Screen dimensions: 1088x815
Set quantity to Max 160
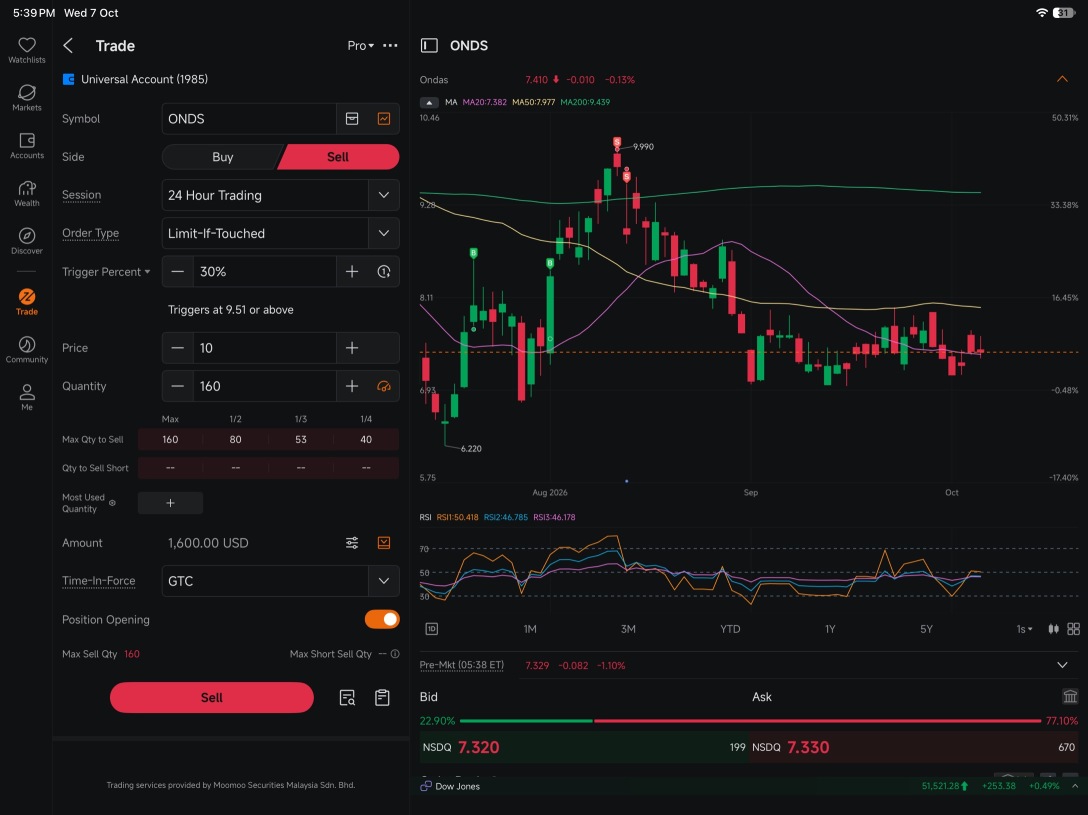170,440
